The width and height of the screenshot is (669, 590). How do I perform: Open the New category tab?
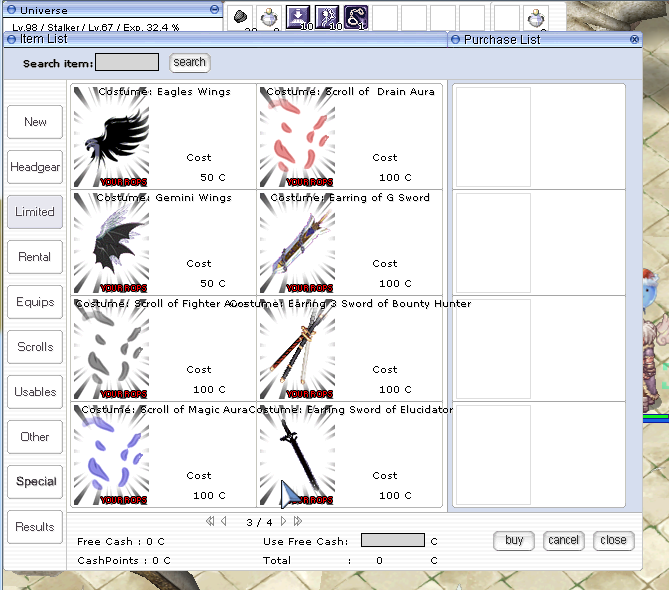(35, 122)
